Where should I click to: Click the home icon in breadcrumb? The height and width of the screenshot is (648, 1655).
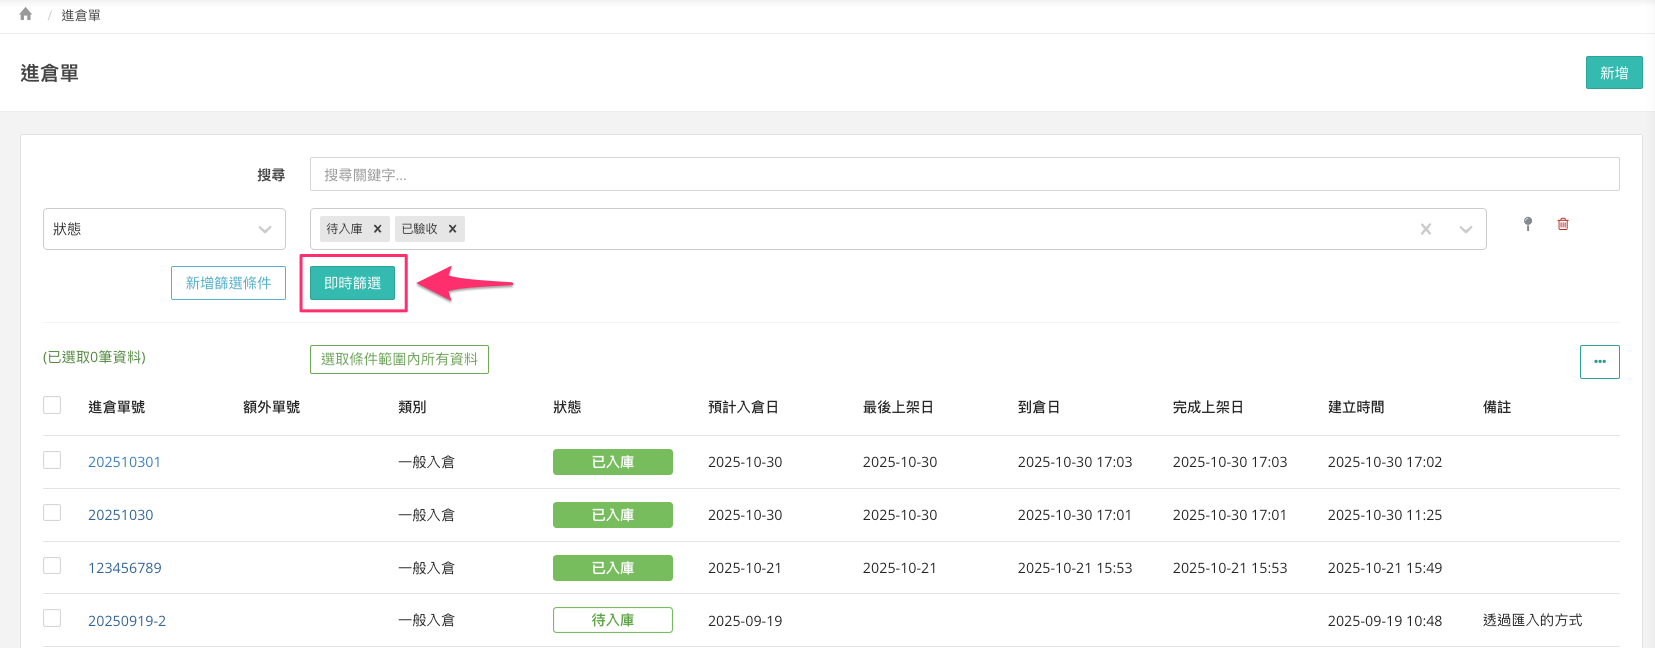pyautogui.click(x=26, y=14)
